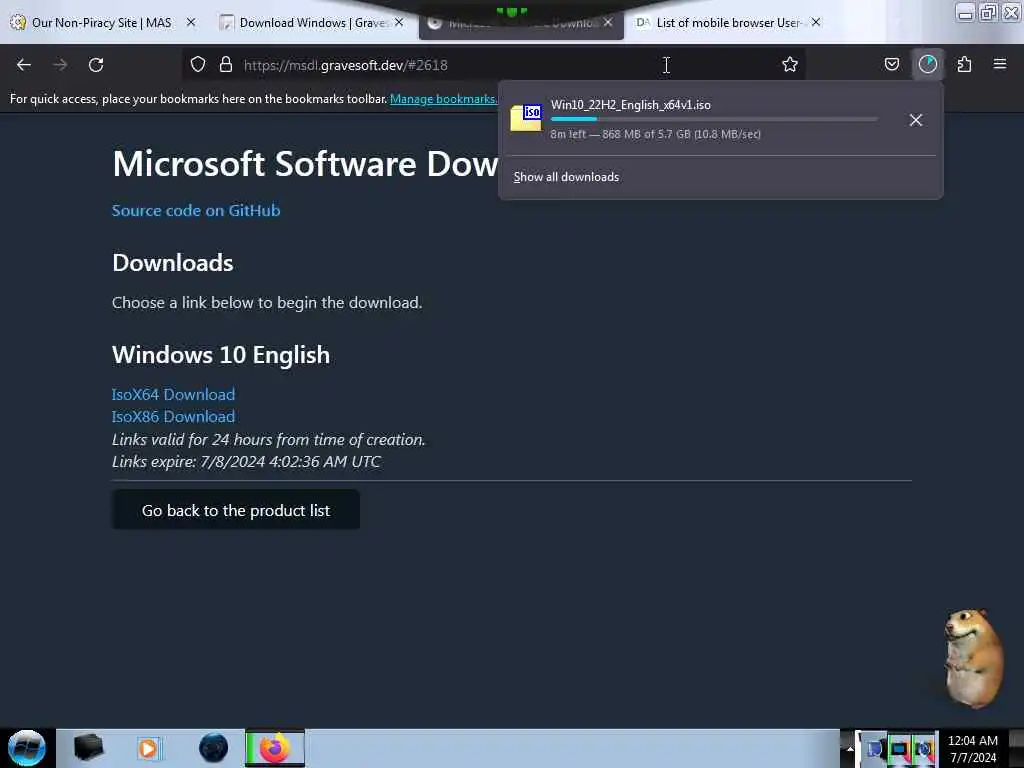Click the Windows 10 English heading
The image size is (1024, 768).
[221, 355]
